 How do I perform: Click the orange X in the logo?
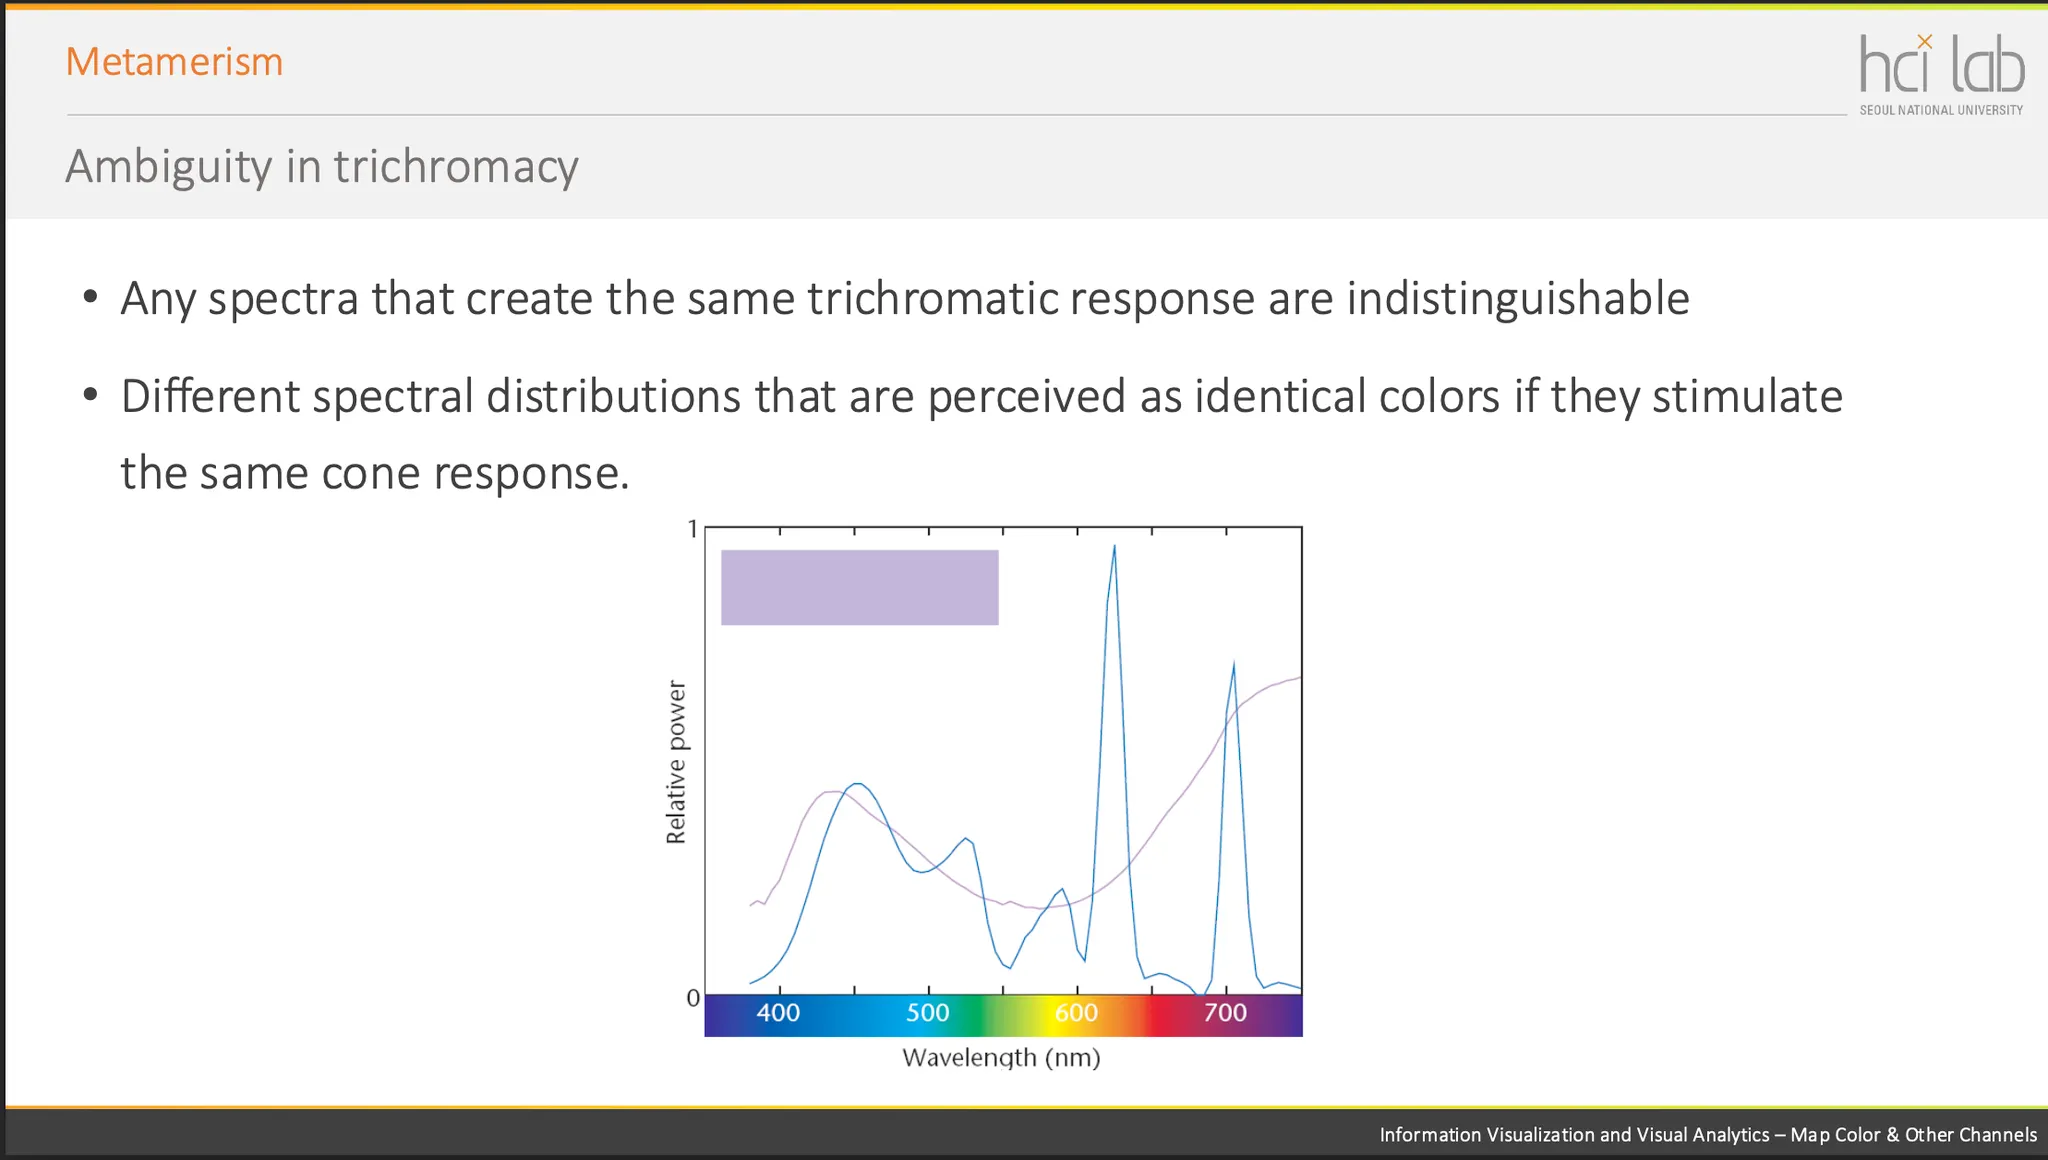pos(1925,42)
